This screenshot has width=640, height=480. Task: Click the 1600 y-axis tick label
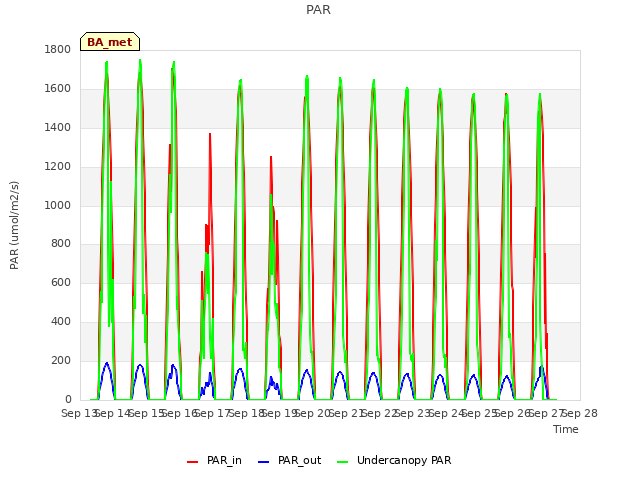tap(58, 89)
